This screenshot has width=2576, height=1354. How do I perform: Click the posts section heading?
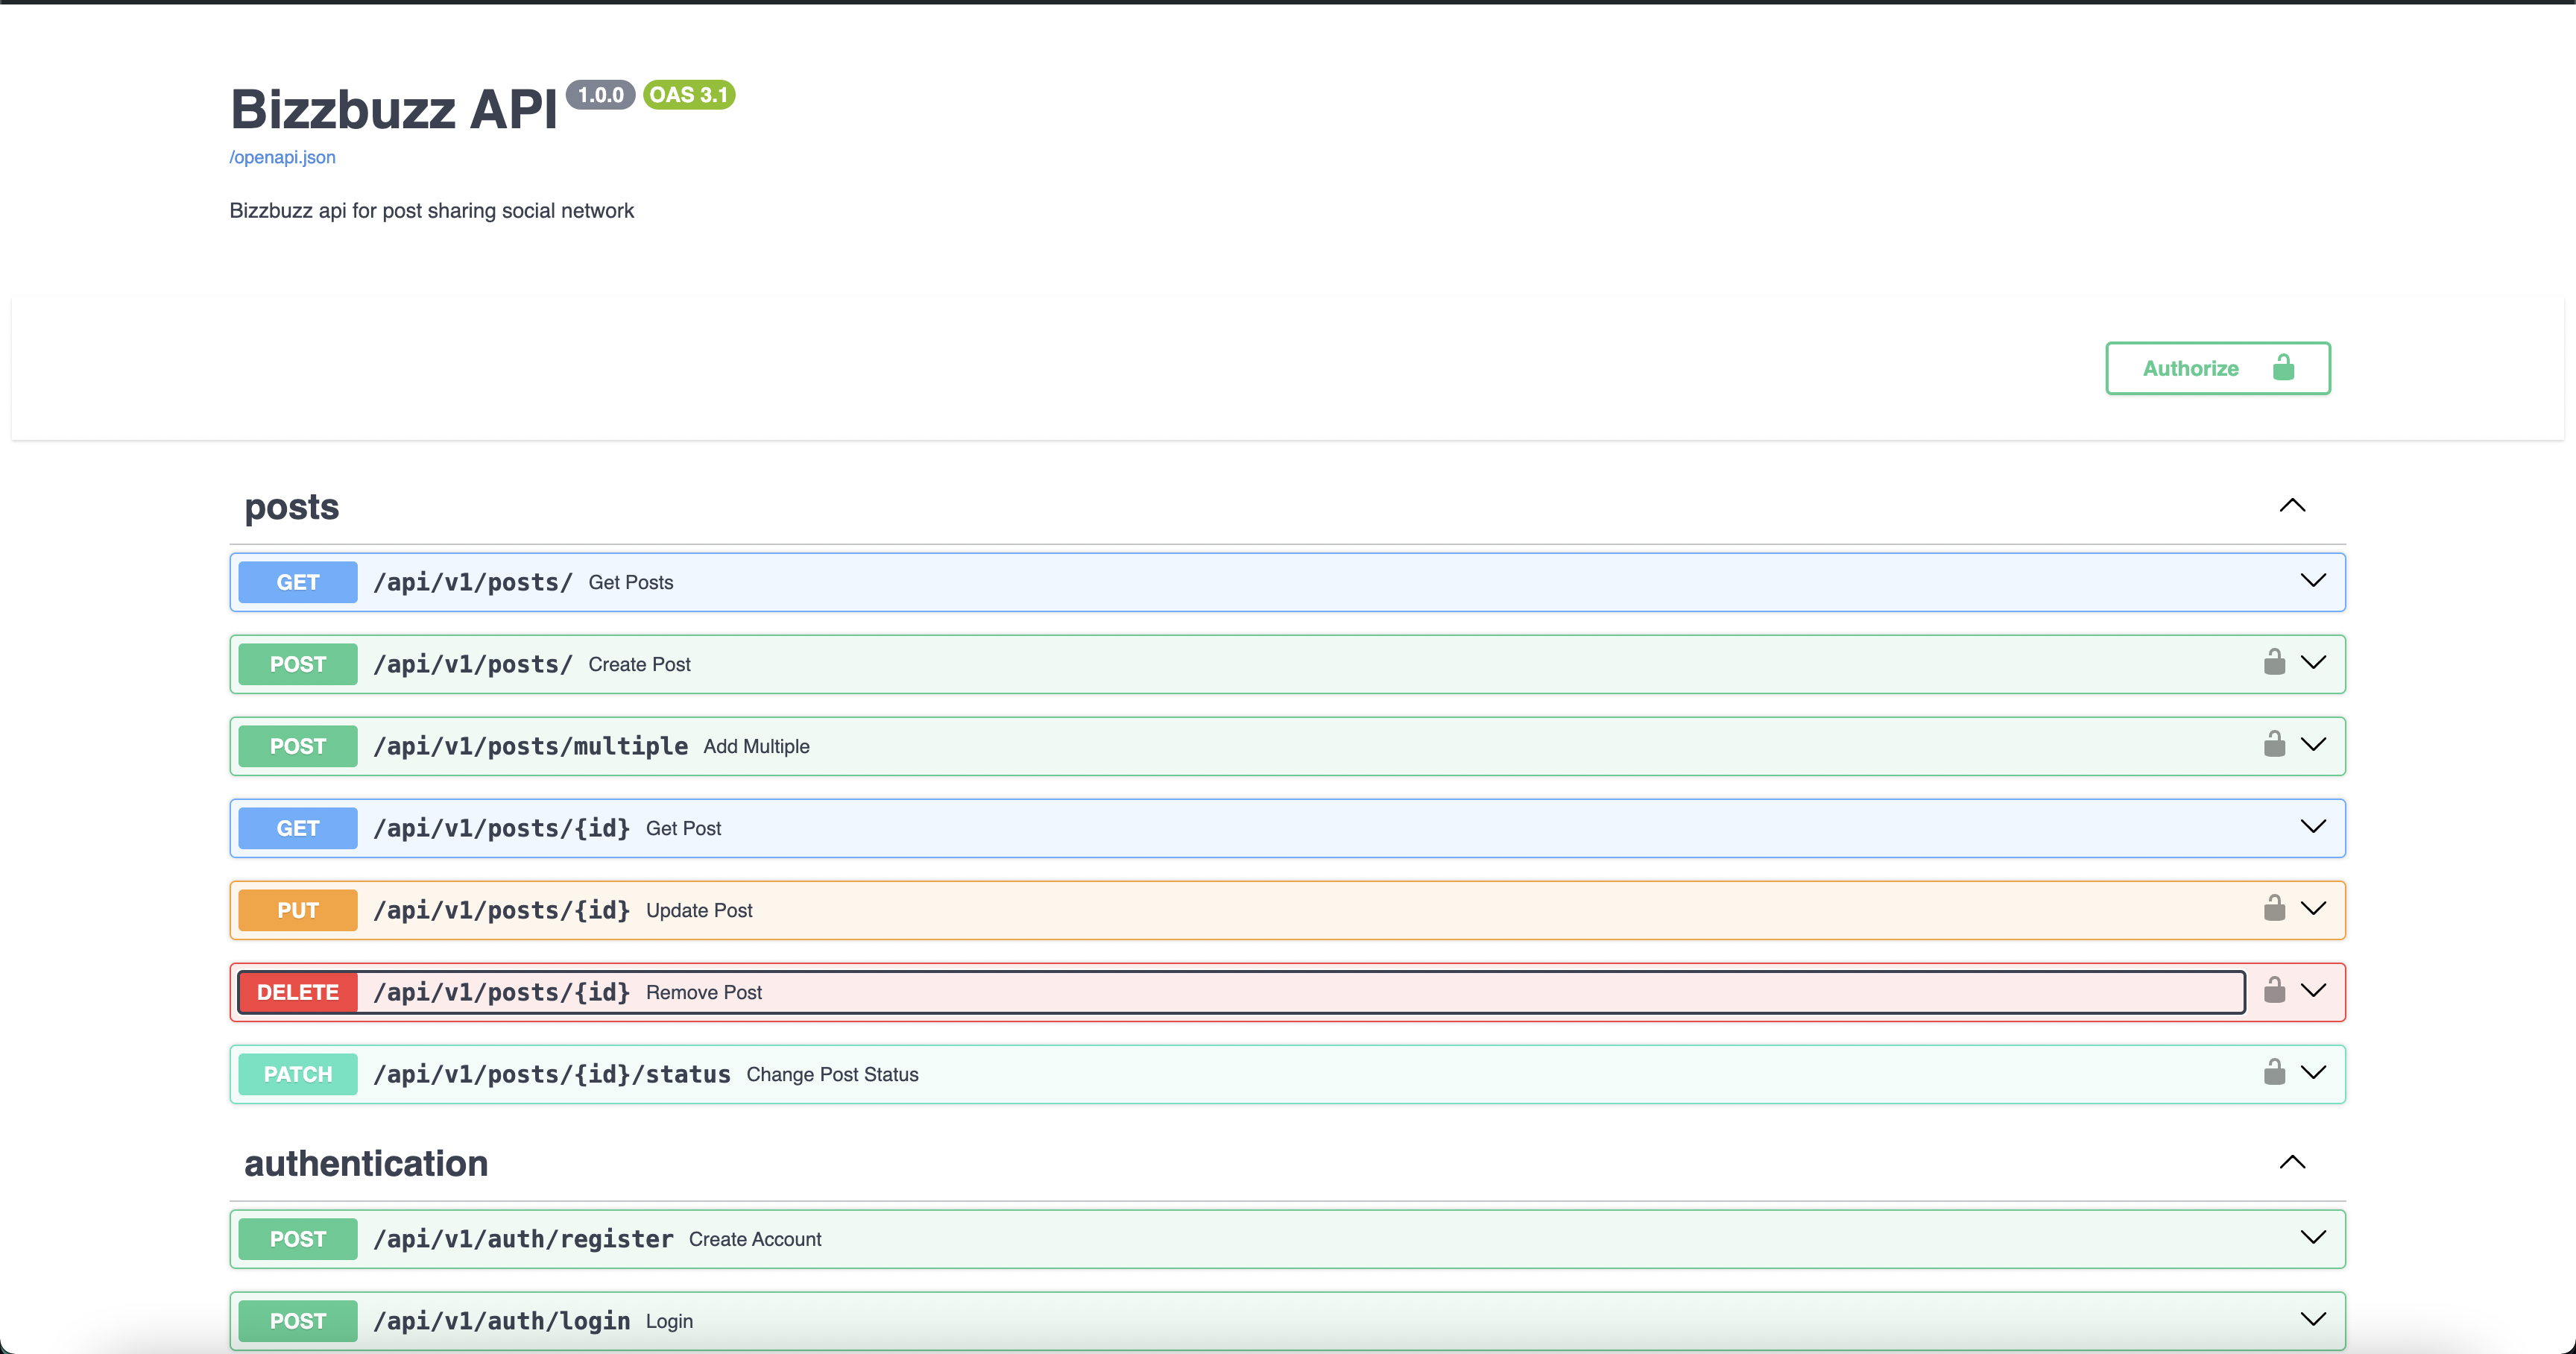(292, 507)
